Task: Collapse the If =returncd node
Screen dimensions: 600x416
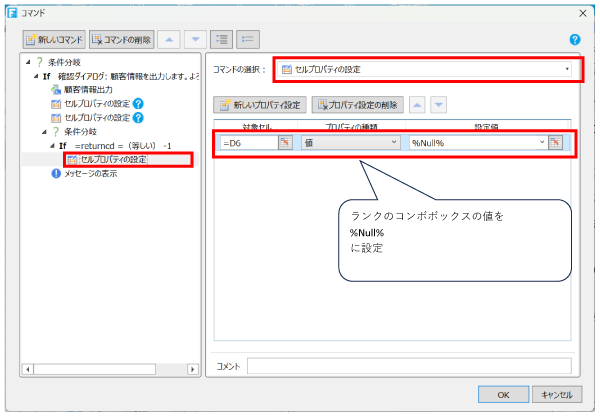Action: 52,146
